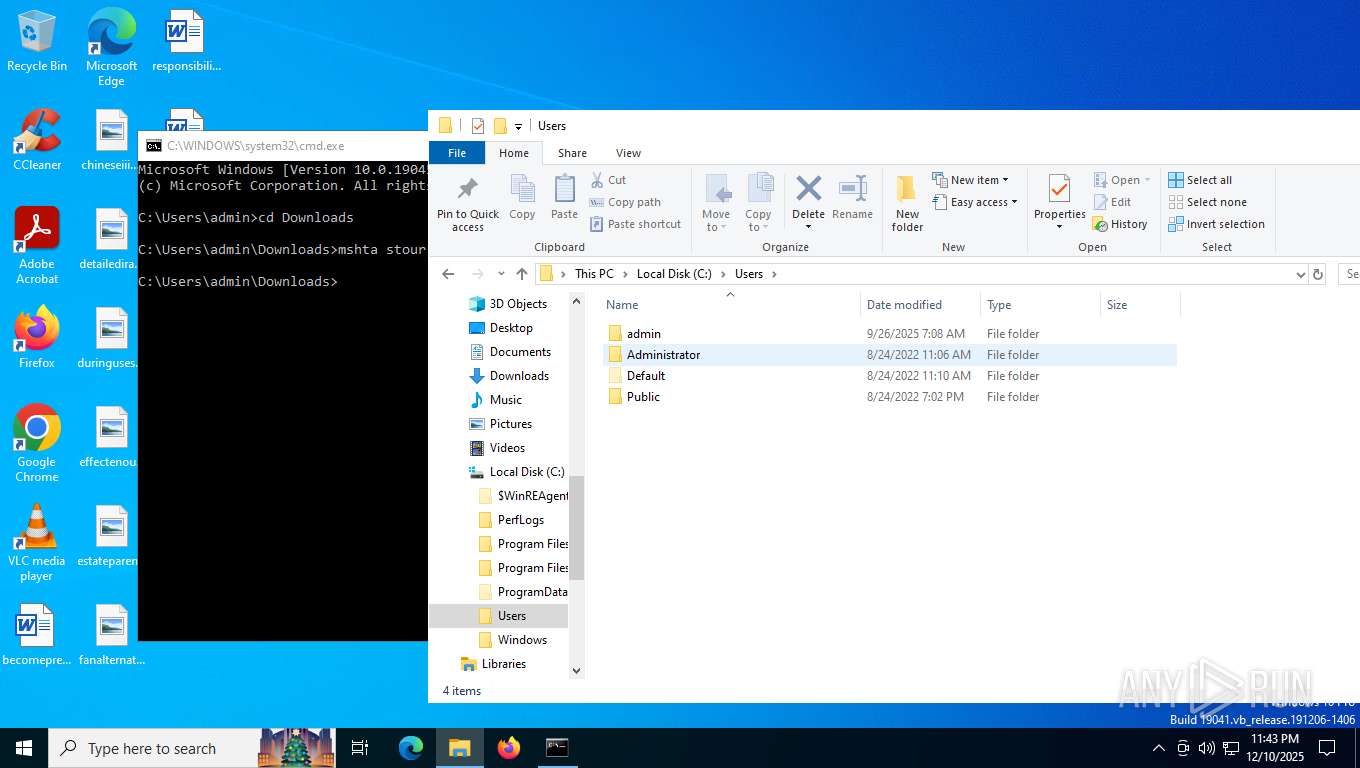Open the notification center icon
The image size is (1360, 768).
point(1327,748)
